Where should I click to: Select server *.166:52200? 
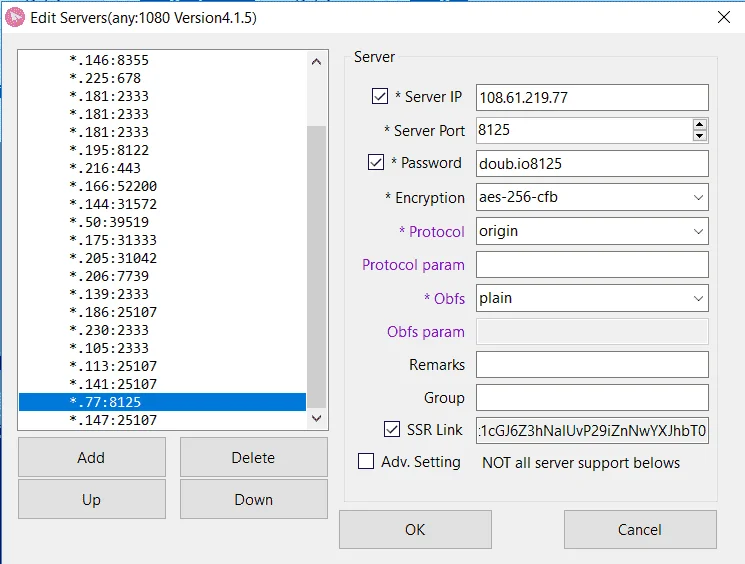(x=162, y=186)
